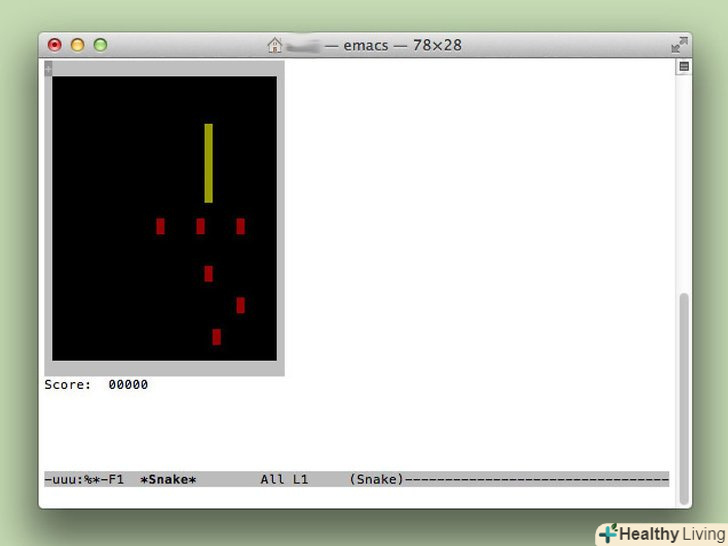728x546 pixels.
Task: Enter full screen using the arrows icon
Action: pos(679,45)
